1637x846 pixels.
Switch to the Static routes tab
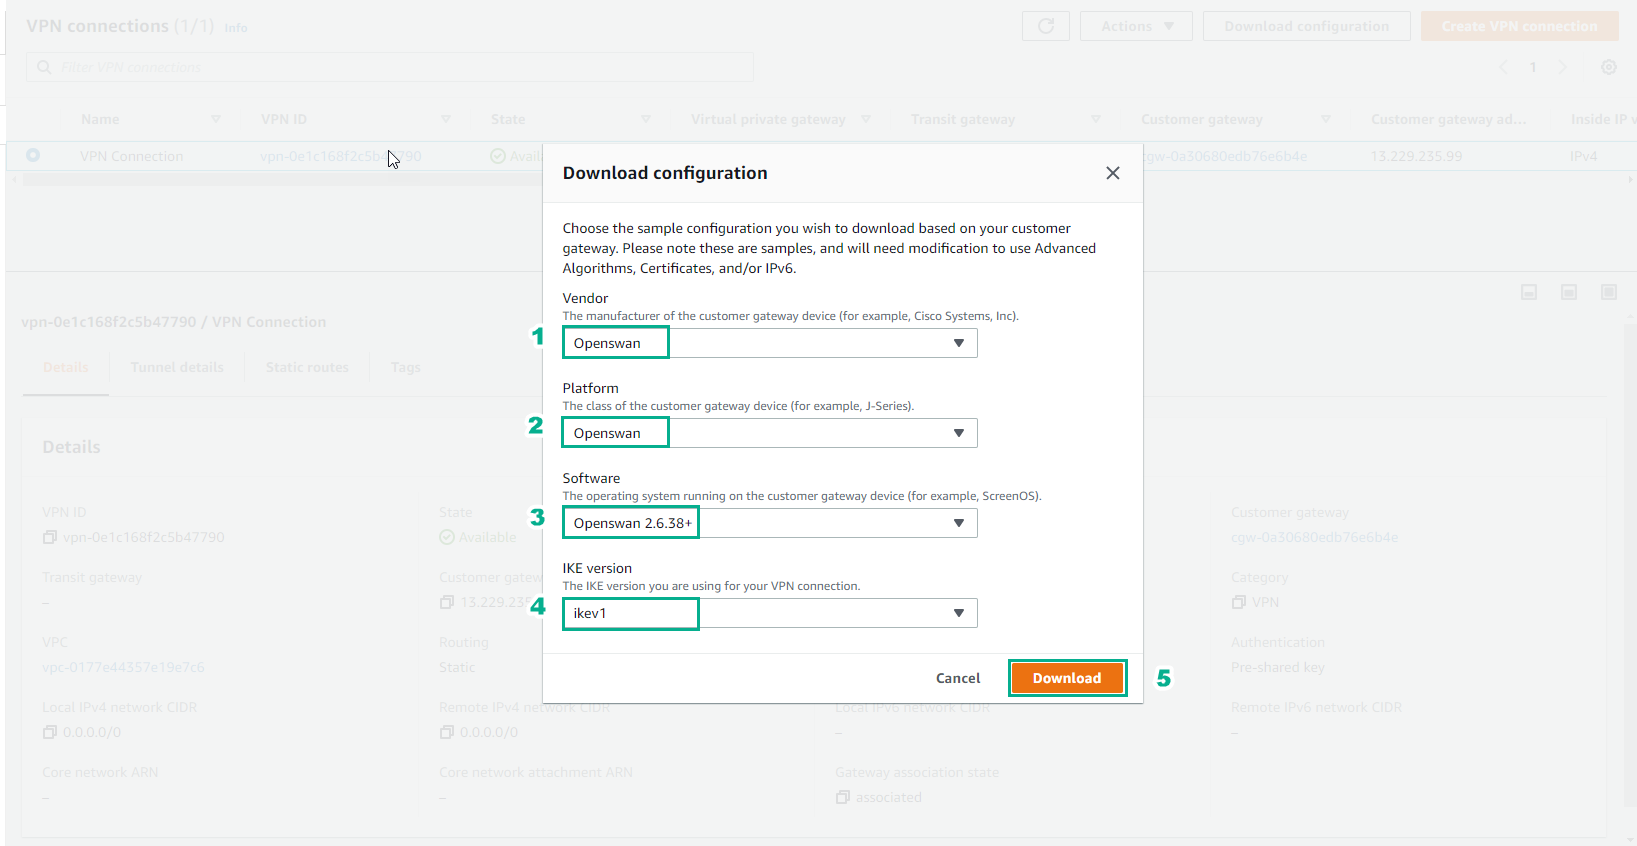tap(307, 367)
